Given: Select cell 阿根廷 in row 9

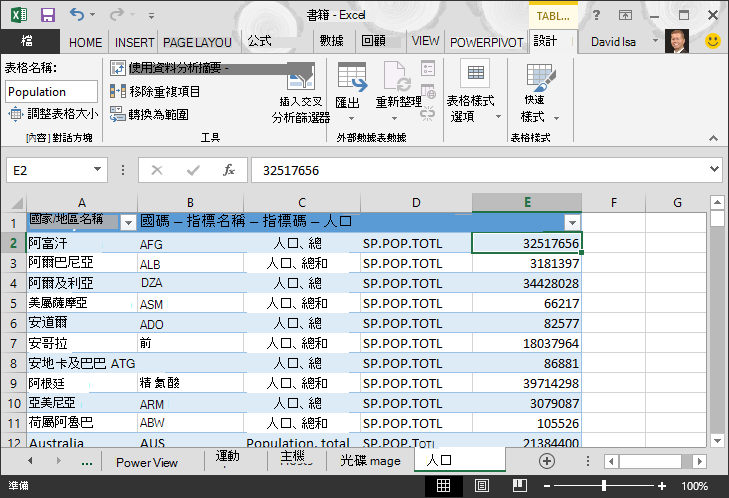Looking at the screenshot, I should point(82,383).
